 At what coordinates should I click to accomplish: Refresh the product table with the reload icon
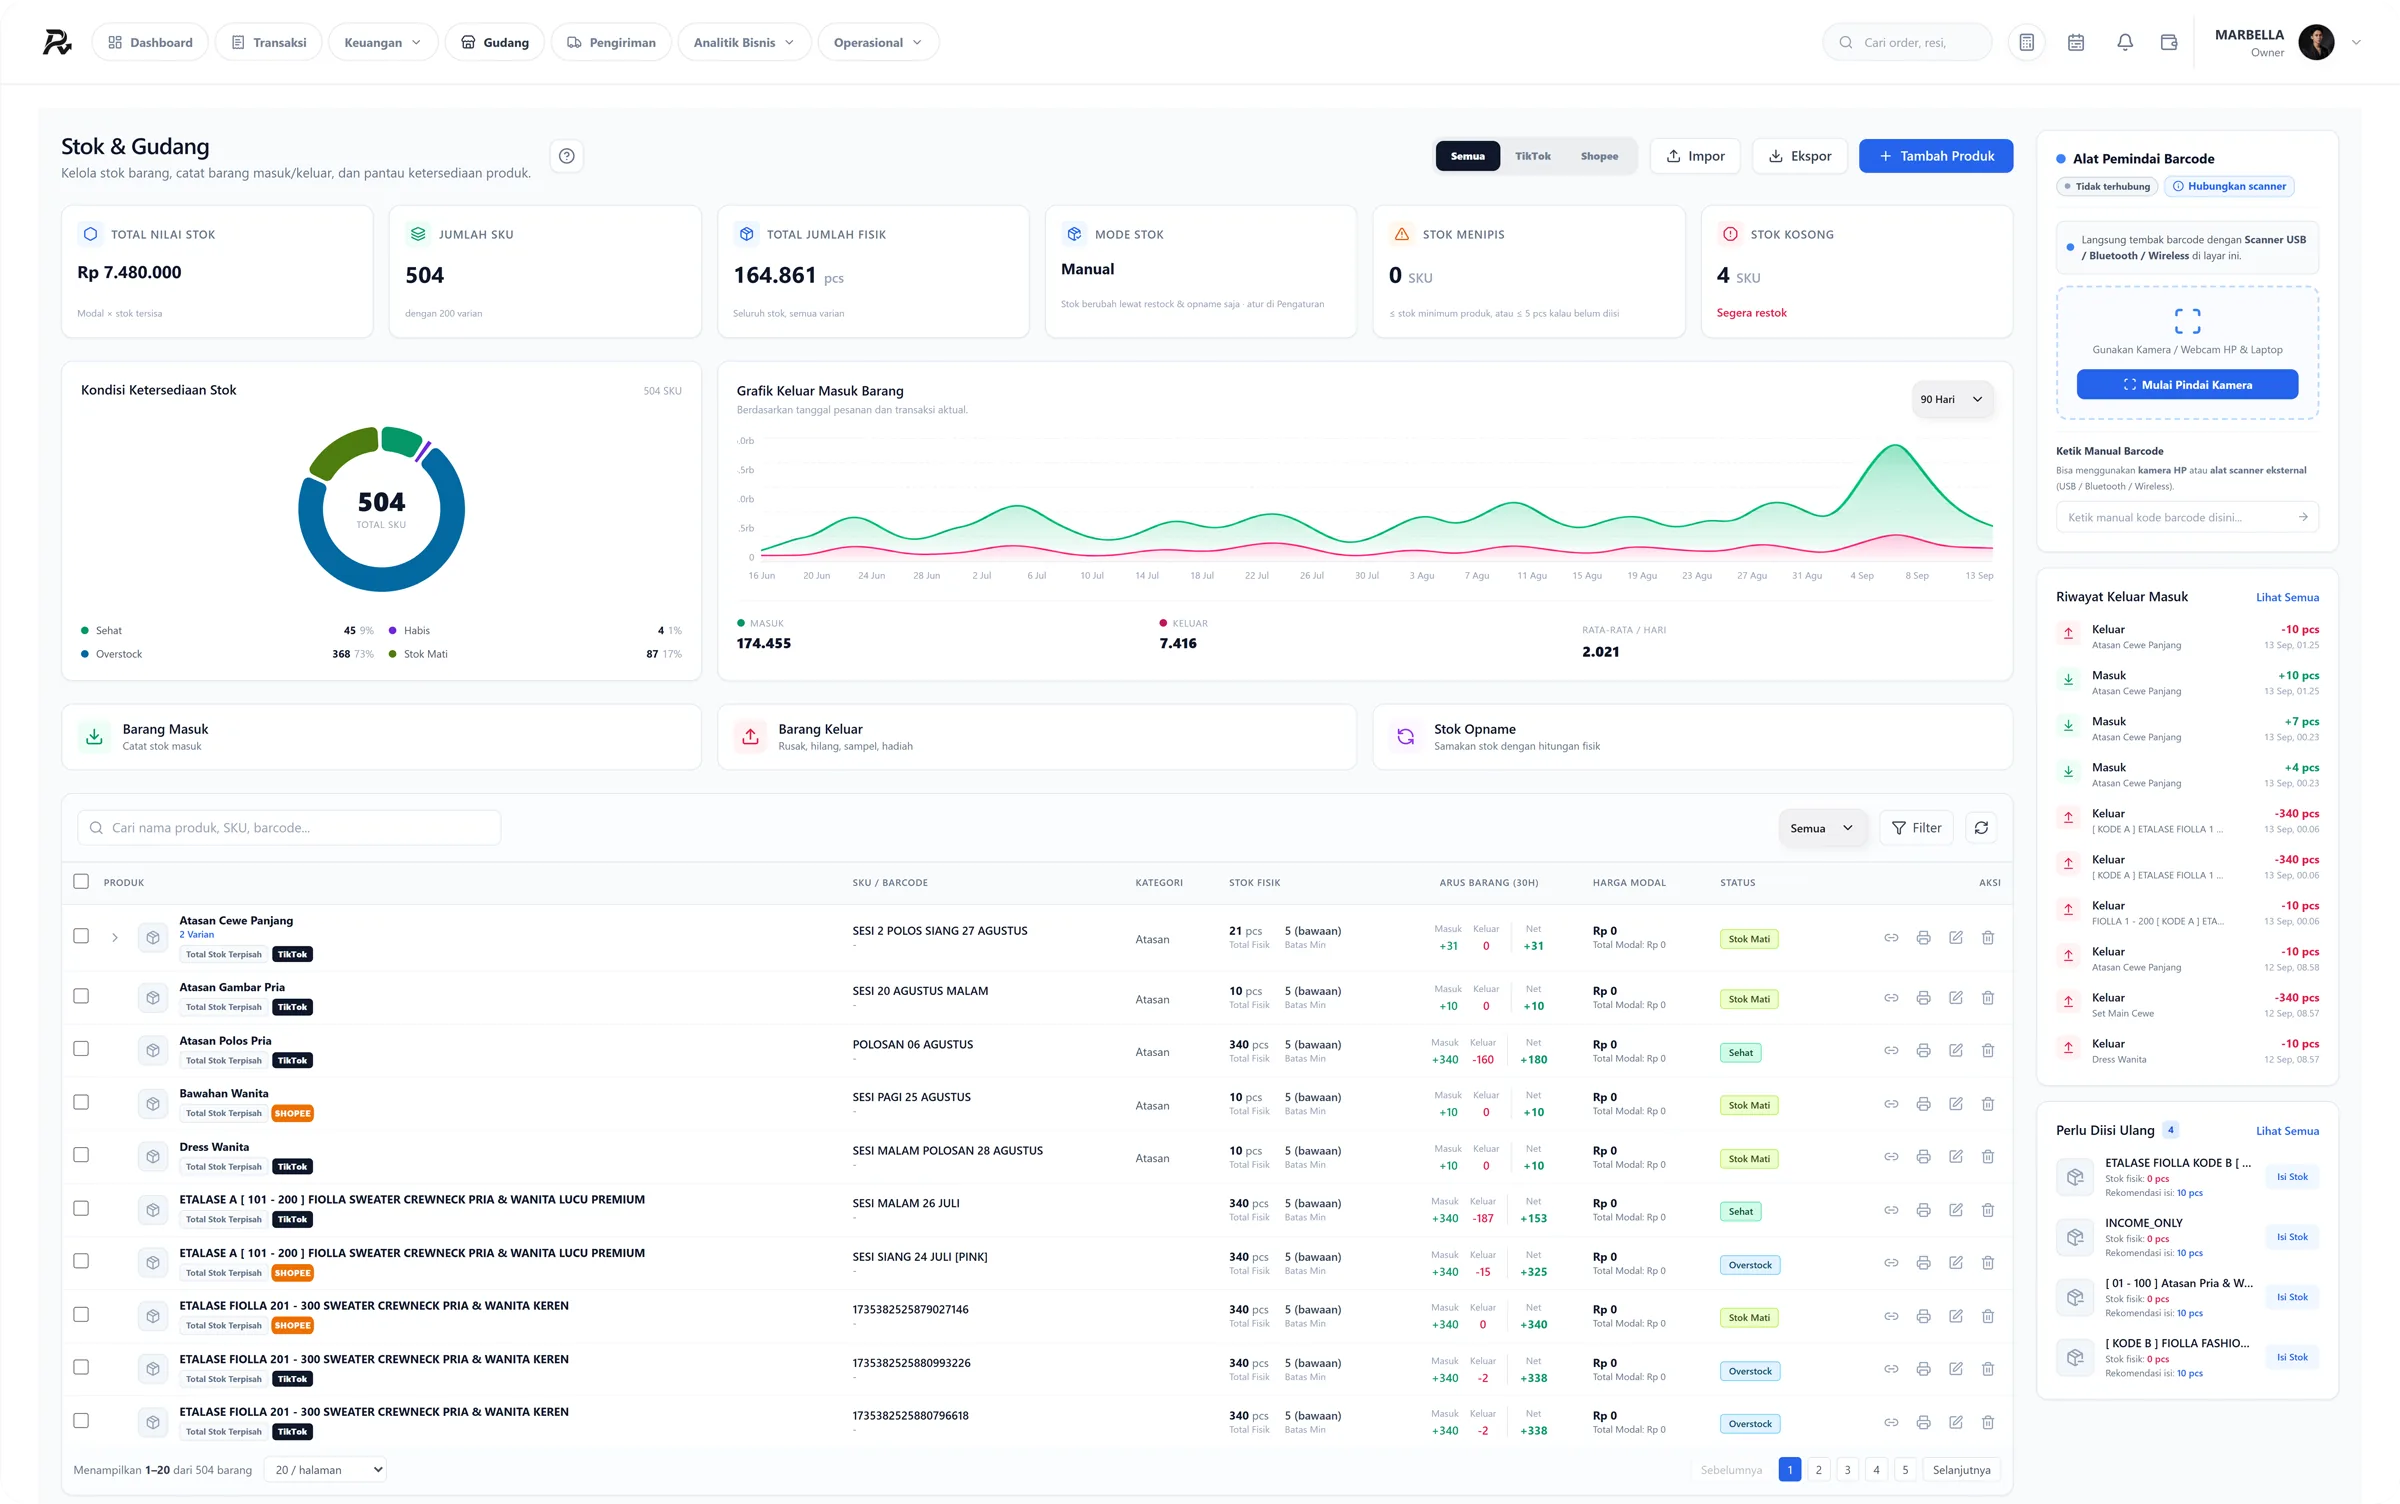click(x=1981, y=828)
